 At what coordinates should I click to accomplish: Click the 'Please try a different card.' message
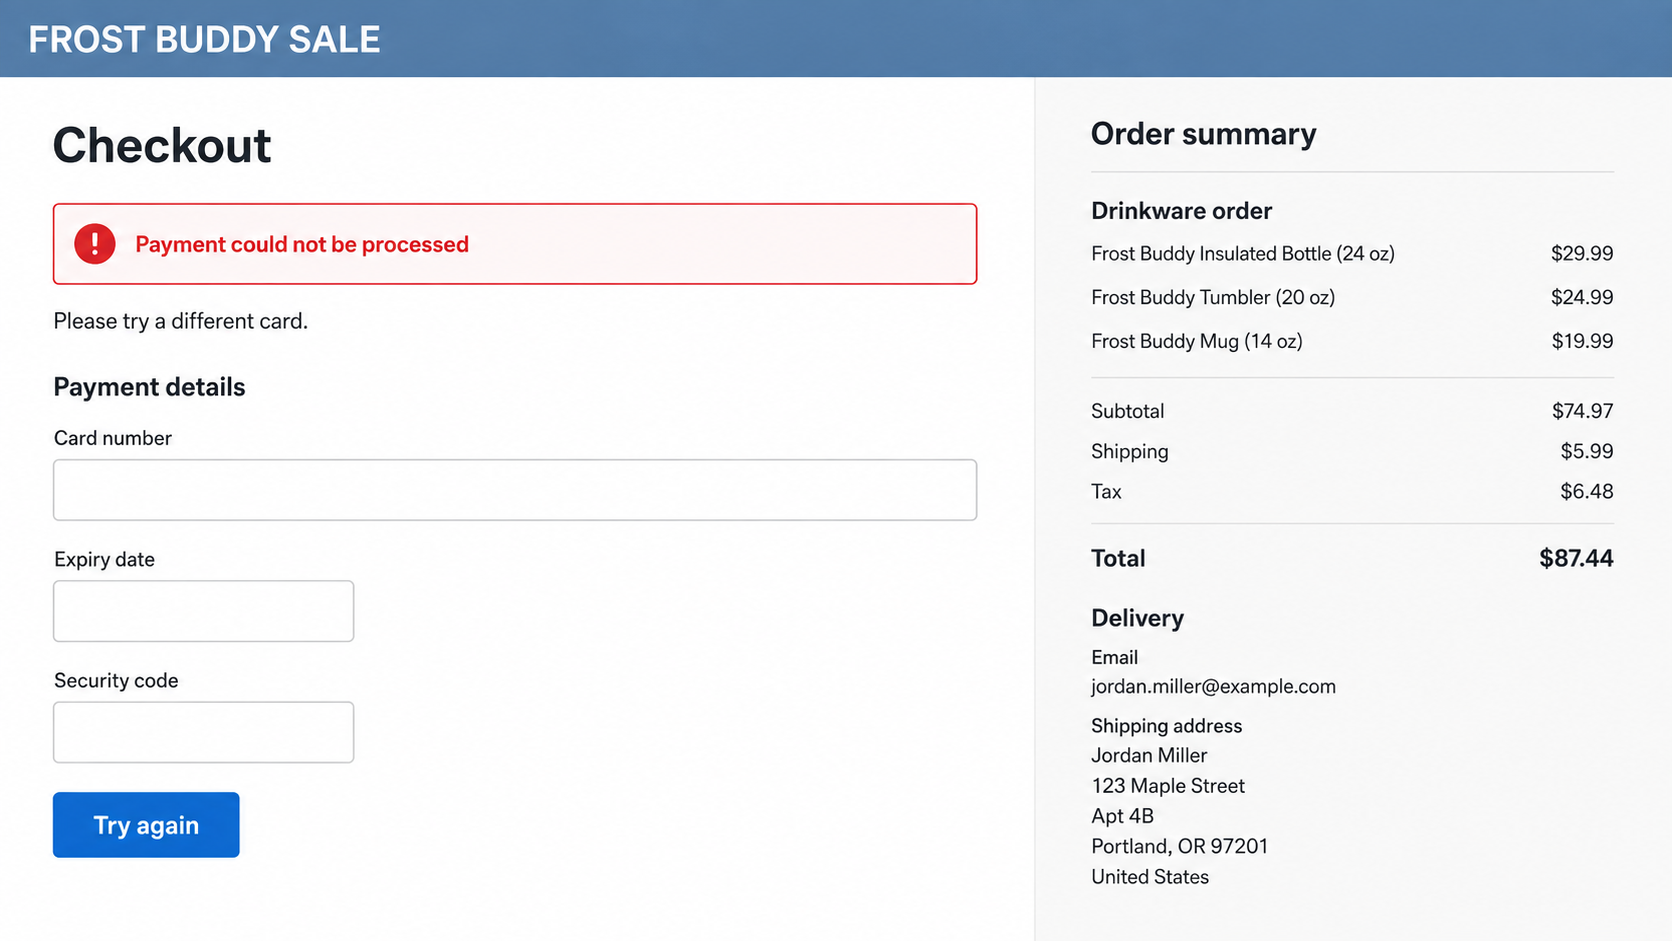point(181,321)
